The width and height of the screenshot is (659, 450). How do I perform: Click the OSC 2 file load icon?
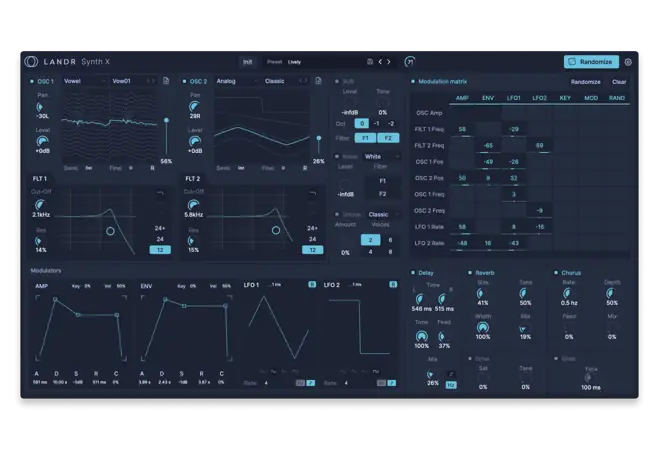(x=319, y=81)
